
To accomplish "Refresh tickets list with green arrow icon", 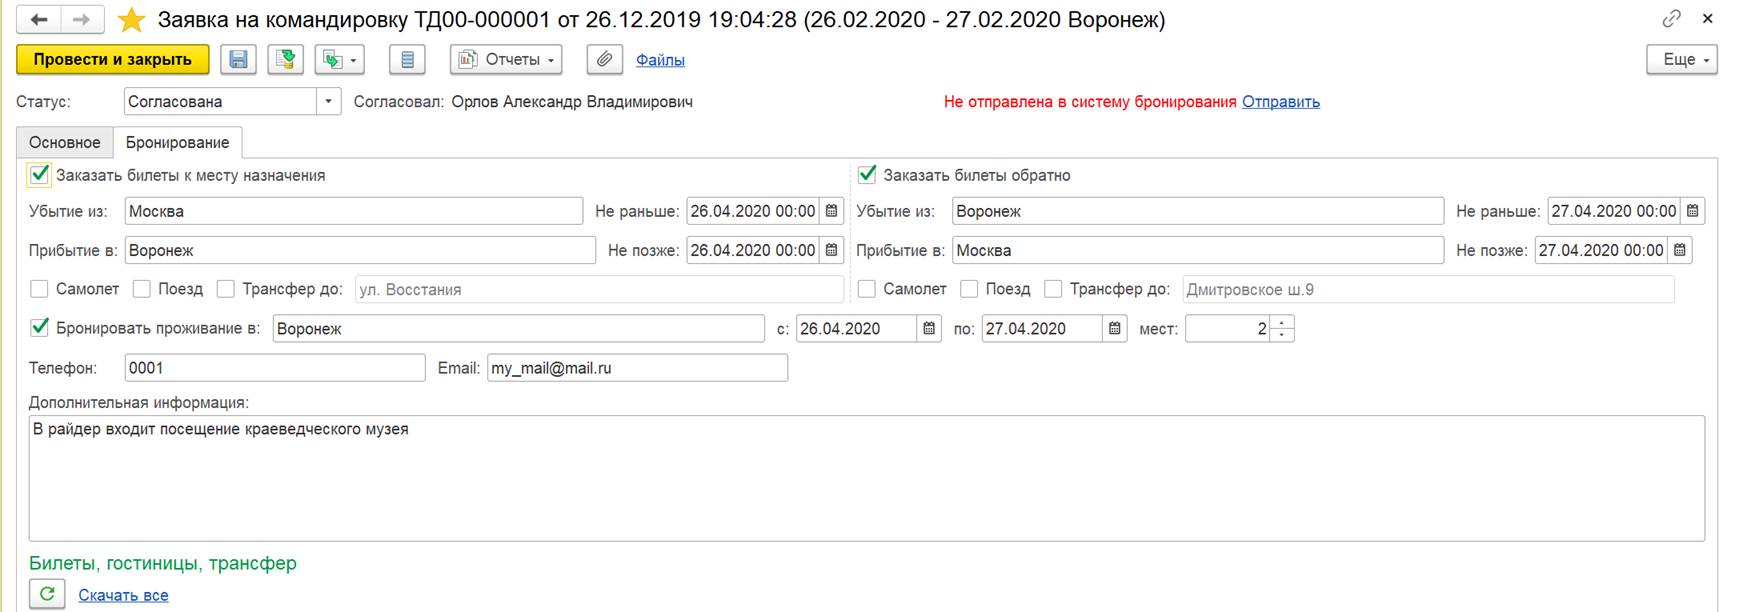I will [x=47, y=594].
